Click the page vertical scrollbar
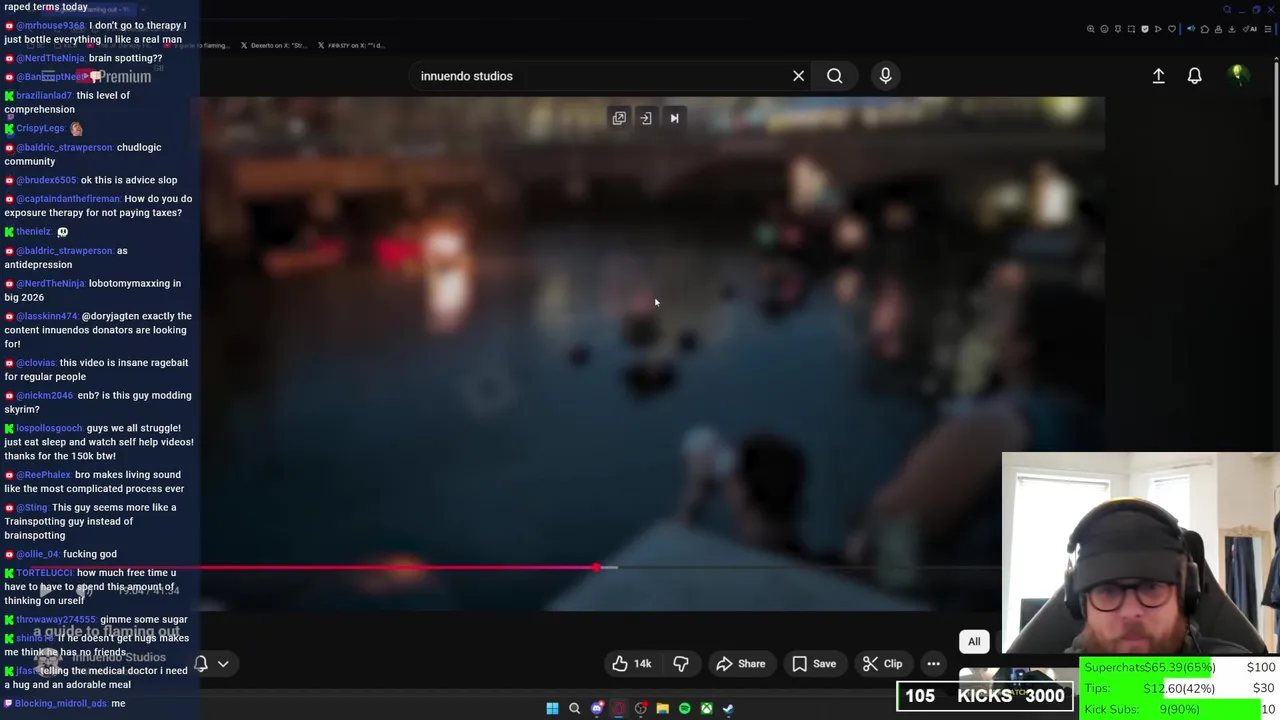1280x720 pixels. pyautogui.click(x=1276, y=123)
